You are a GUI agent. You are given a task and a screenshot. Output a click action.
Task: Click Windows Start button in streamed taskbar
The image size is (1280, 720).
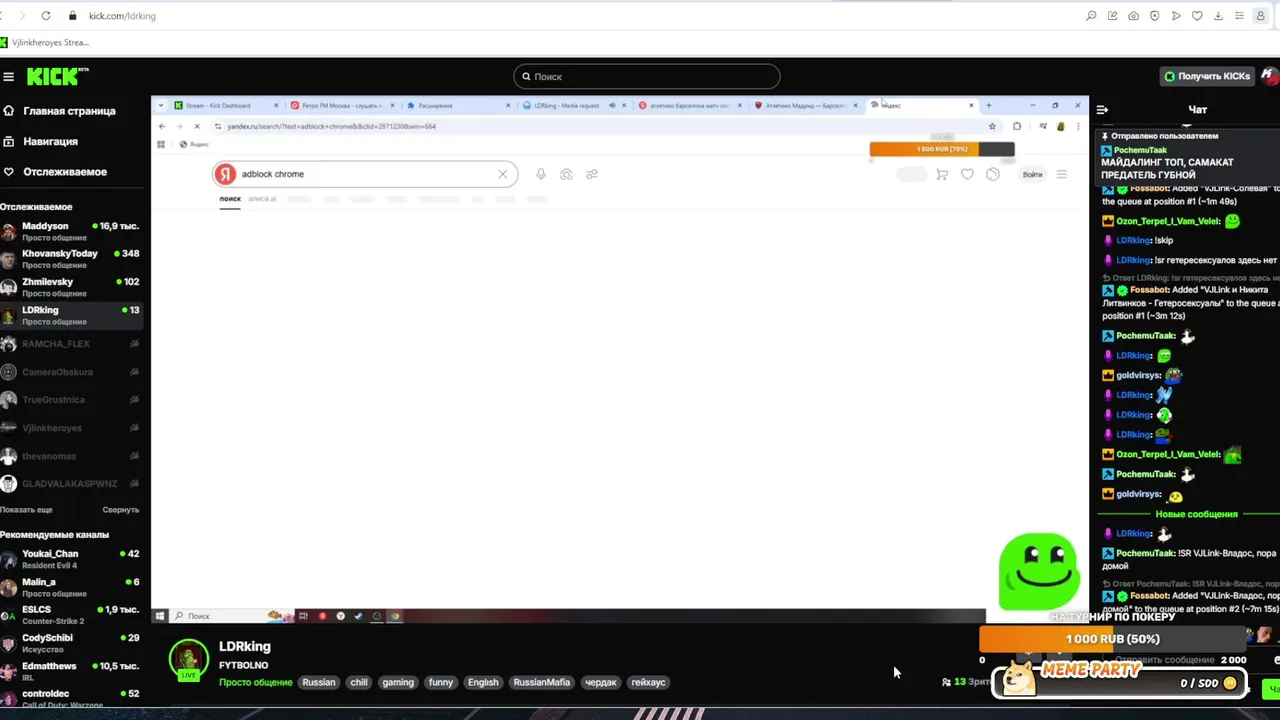point(160,616)
